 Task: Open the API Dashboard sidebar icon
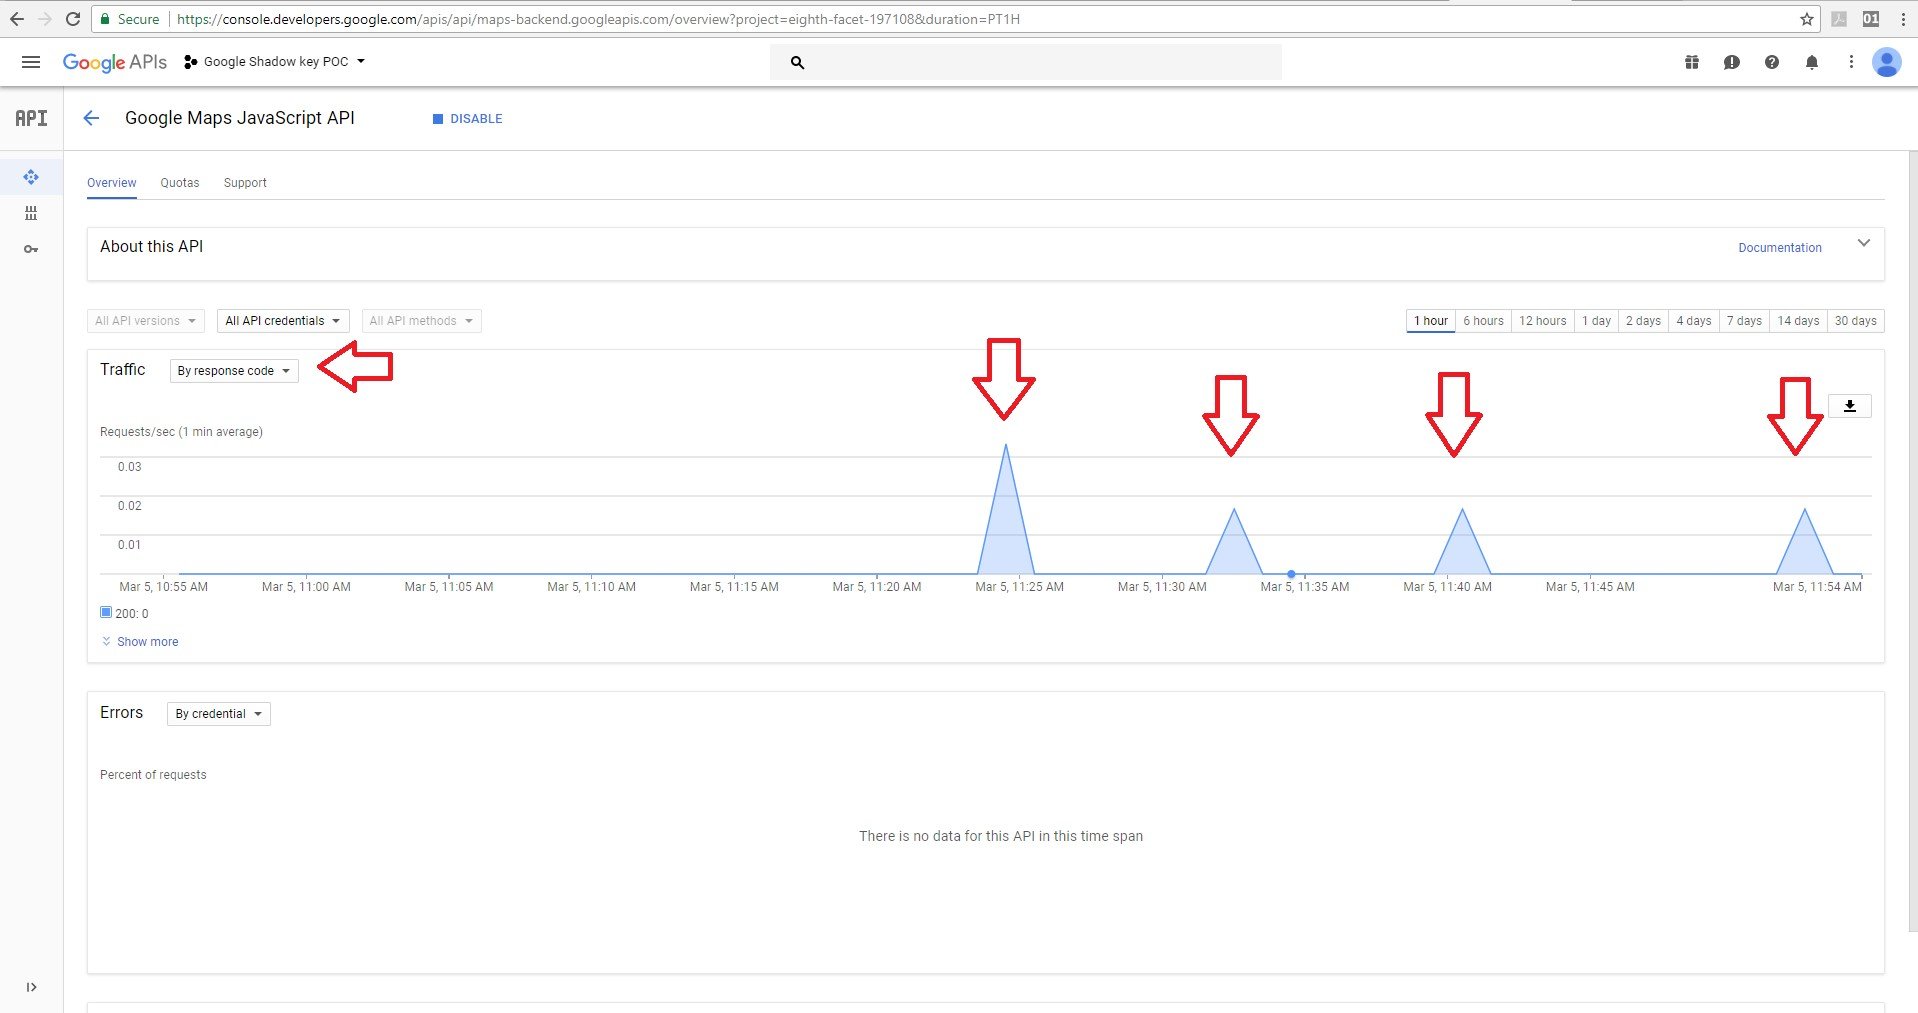(31, 177)
